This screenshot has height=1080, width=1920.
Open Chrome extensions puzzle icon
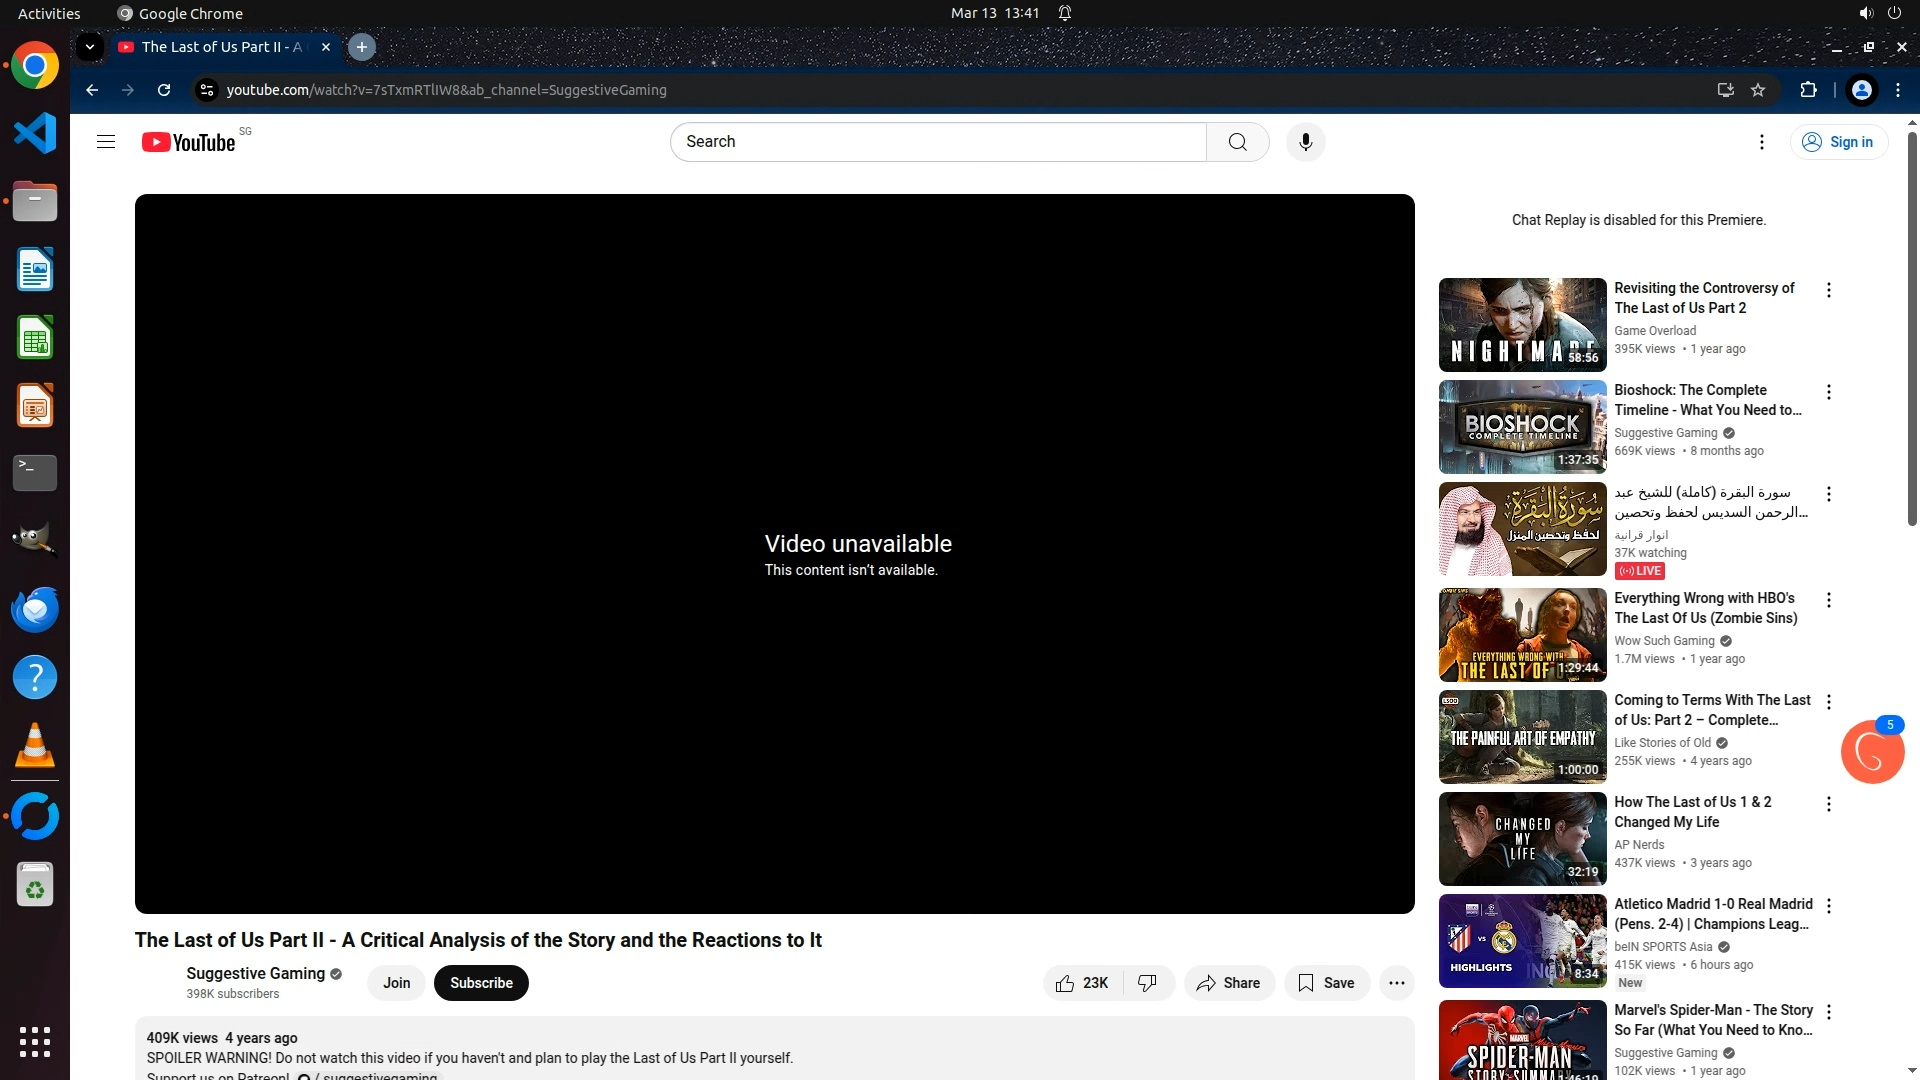pos(1808,90)
